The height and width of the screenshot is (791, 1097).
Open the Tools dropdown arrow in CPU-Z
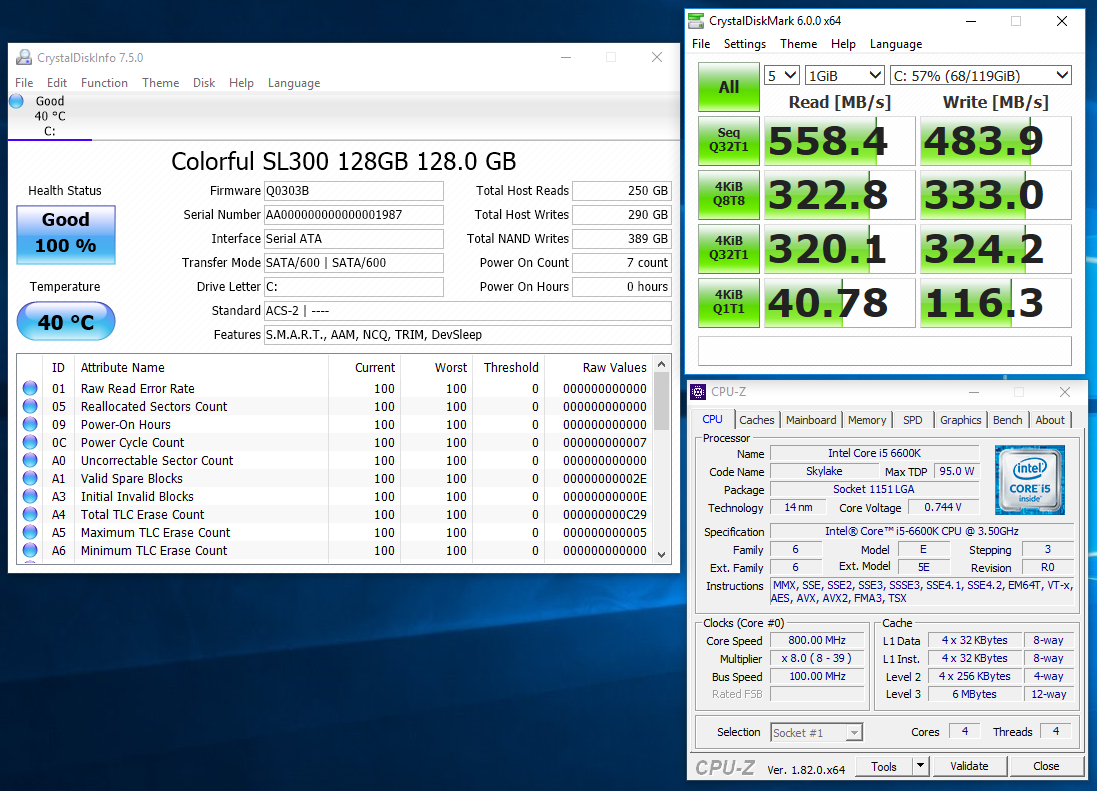click(920, 766)
